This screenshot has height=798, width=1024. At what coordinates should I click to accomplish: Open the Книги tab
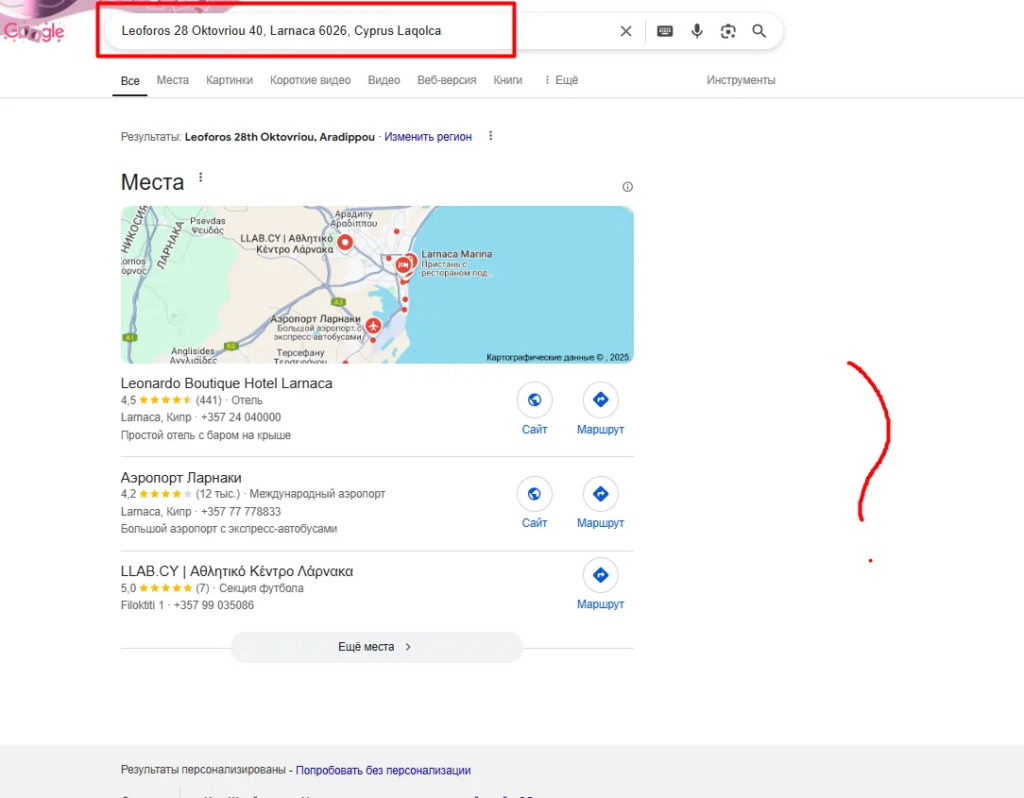pyautogui.click(x=507, y=80)
